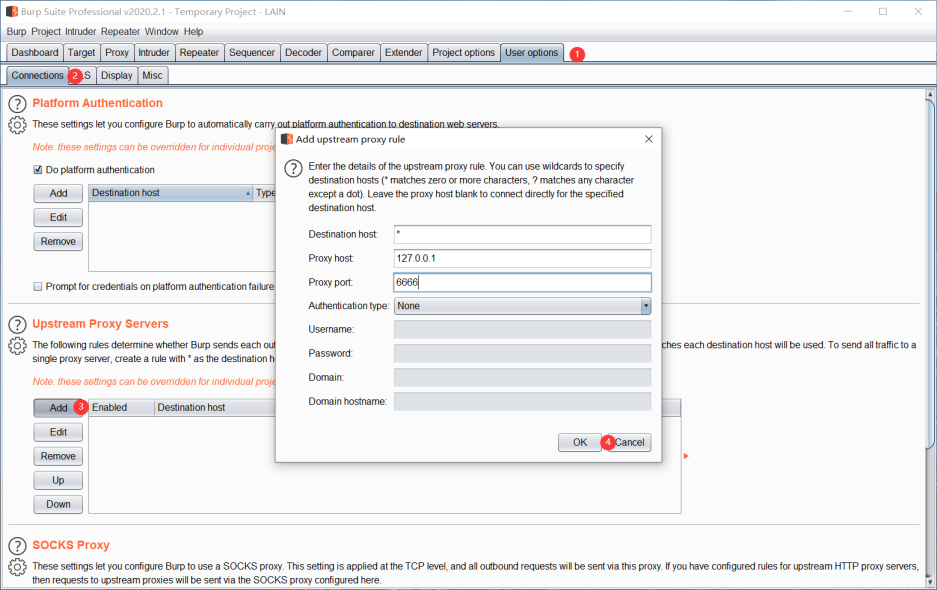Switch to the Target tab
Image resolution: width=937 pixels, height=590 pixels.
(81, 53)
